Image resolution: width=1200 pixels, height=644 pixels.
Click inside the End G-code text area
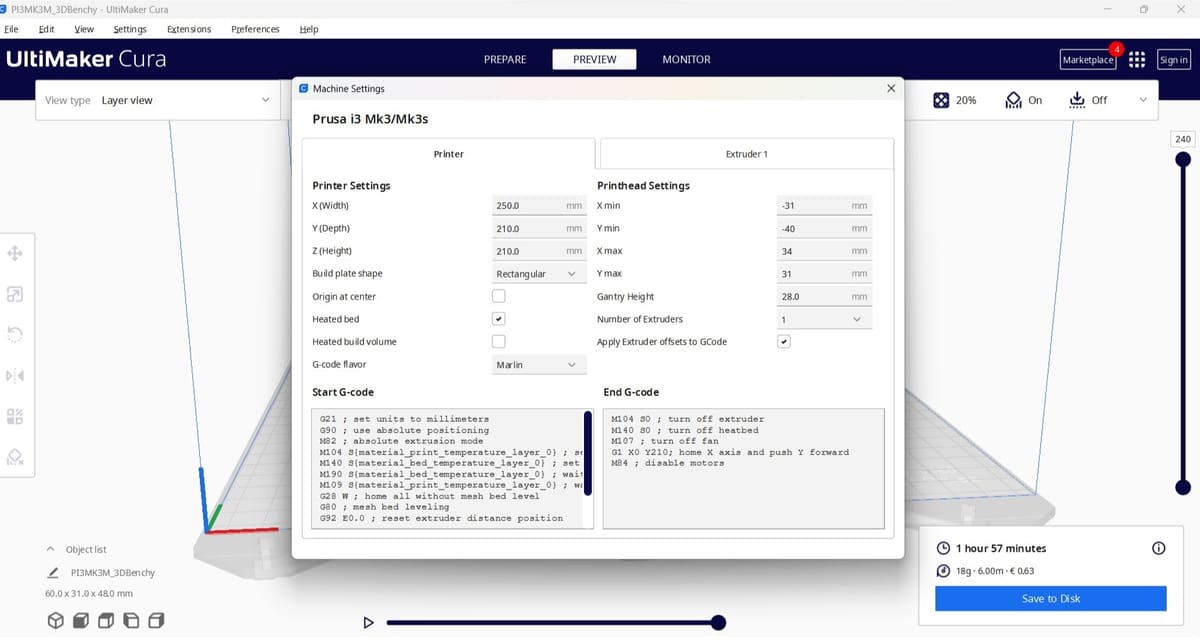744,468
